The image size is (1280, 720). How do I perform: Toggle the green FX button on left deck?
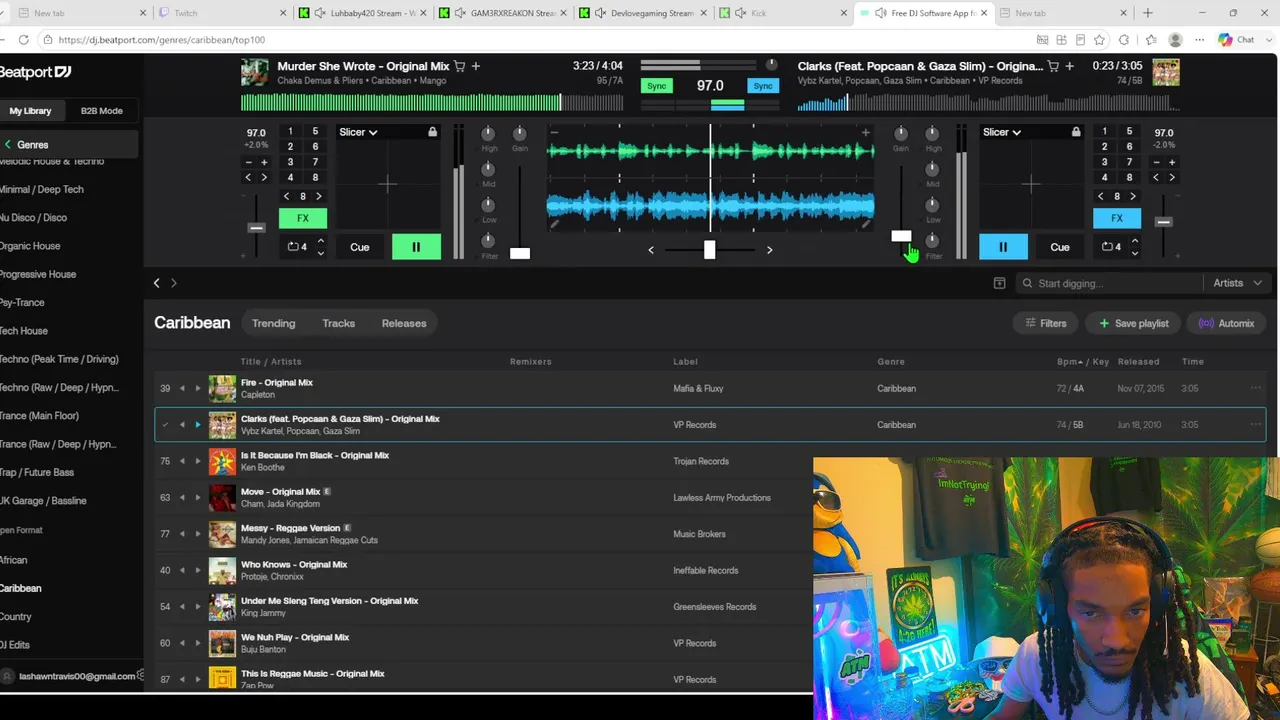(303, 218)
